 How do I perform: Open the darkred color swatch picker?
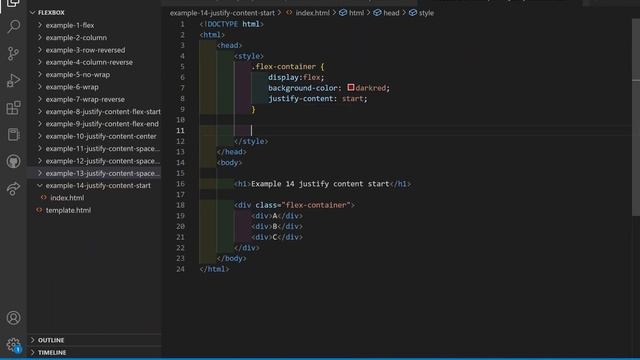tap(351, 87)
